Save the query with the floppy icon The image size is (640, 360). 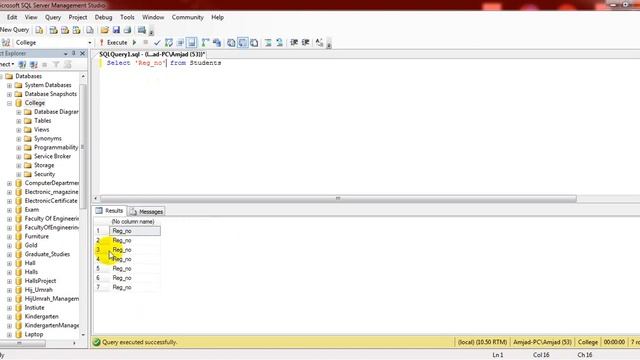click(x=116, y=30)
